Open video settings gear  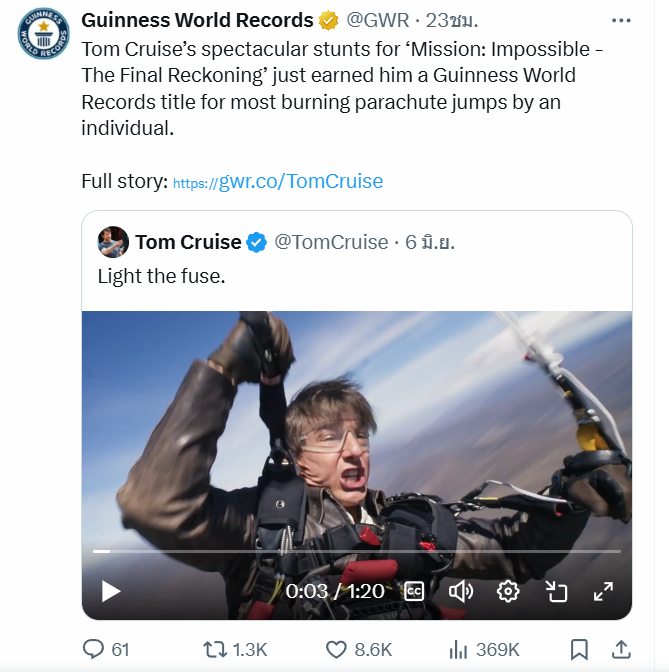point(508,591)
